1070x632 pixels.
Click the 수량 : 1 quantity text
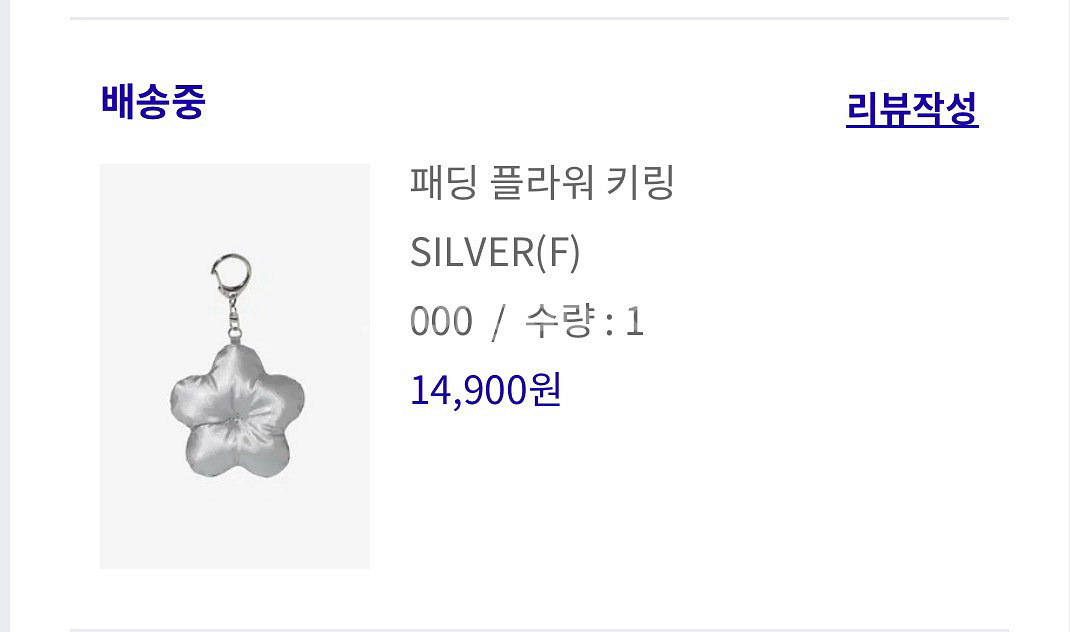pyautogui.click(x=584, y=321)
